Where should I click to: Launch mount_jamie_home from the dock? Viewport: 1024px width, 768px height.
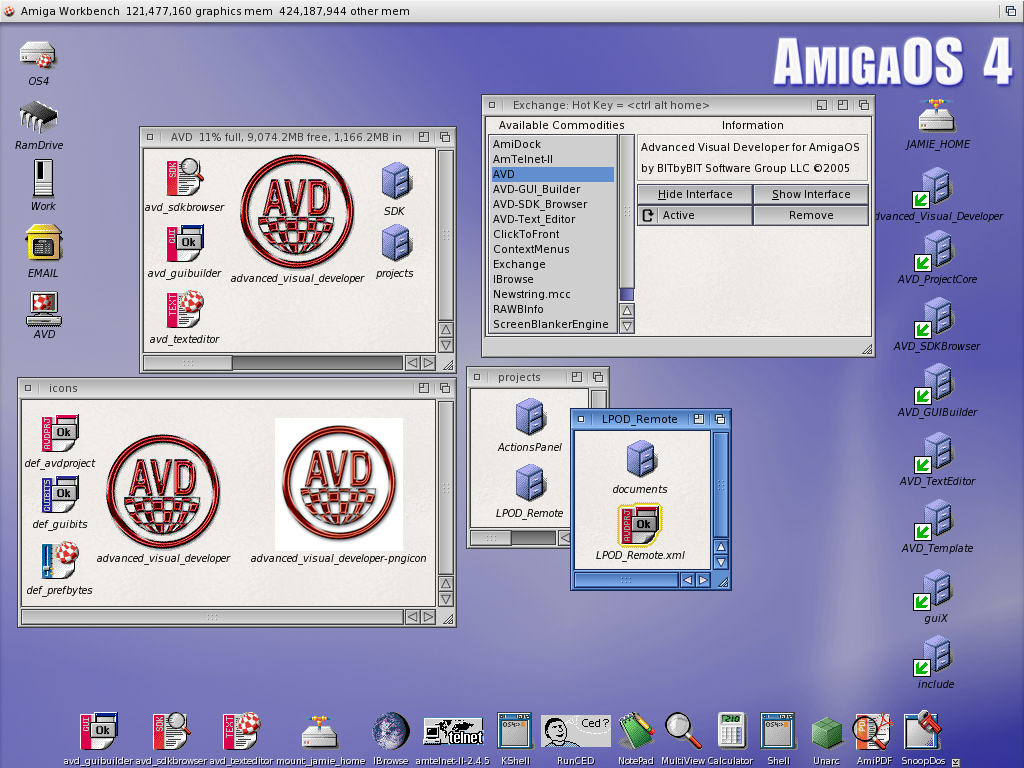tap(319, 732)
